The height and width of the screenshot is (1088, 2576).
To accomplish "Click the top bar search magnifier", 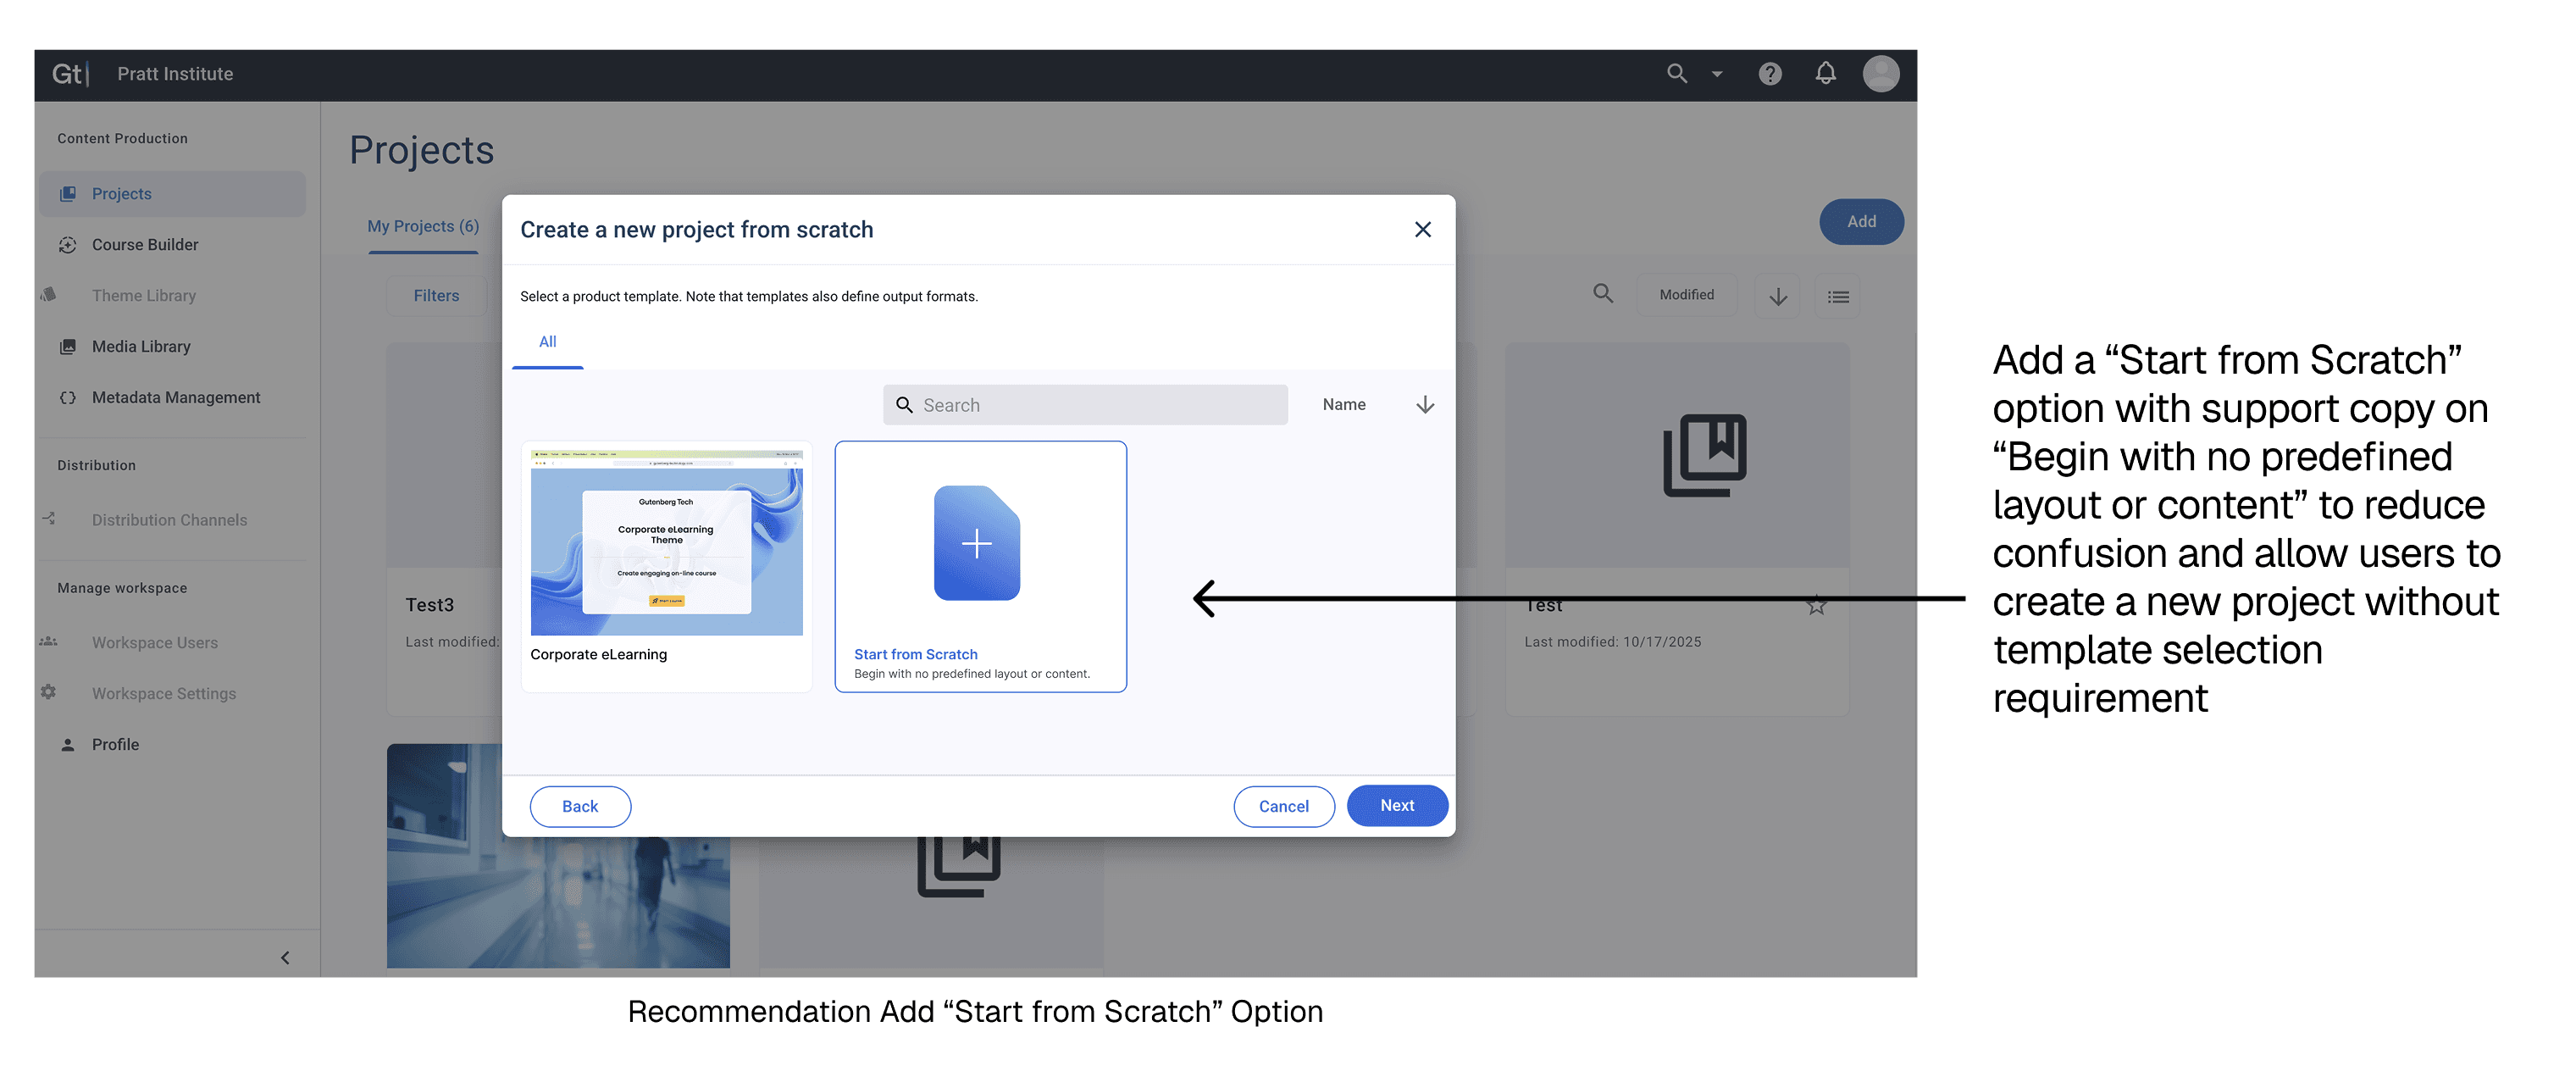I will coord(1677,74).
